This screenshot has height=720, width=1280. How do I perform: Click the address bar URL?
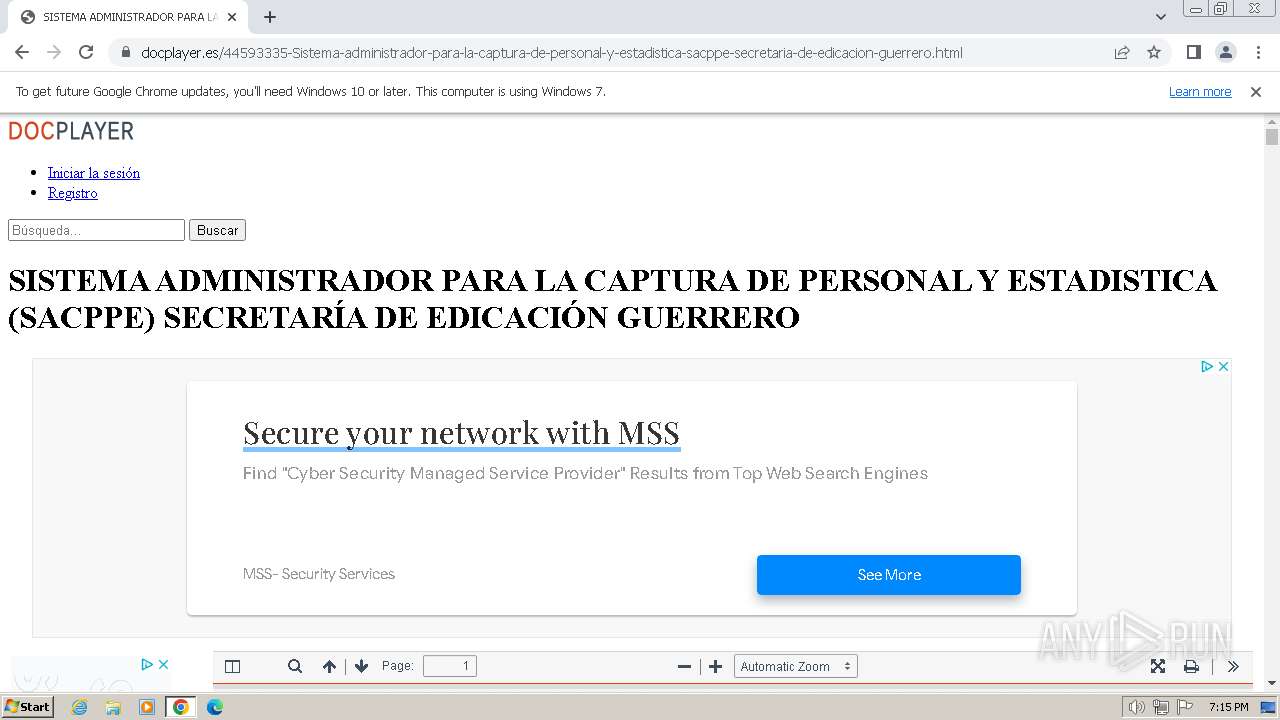pyautogui.click(x=552, y=53)
